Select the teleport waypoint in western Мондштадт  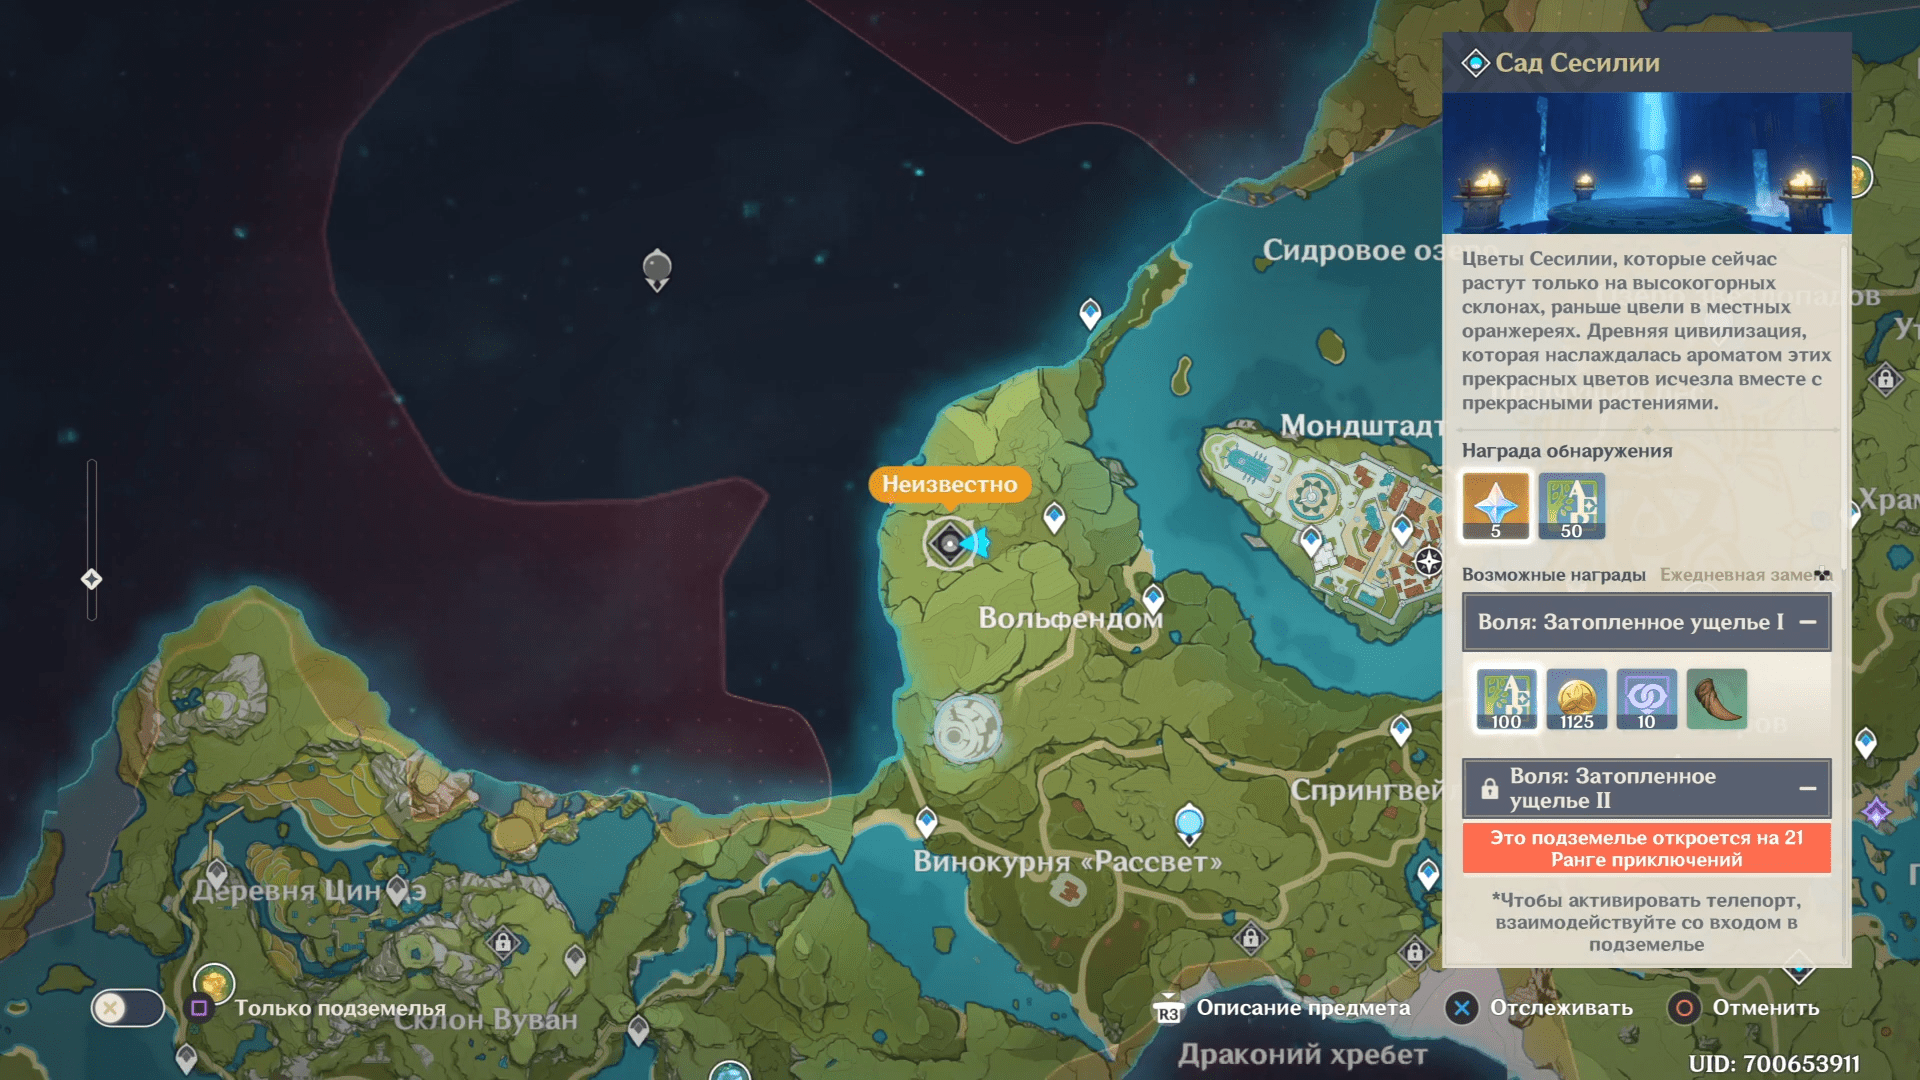click(1311, 541)
